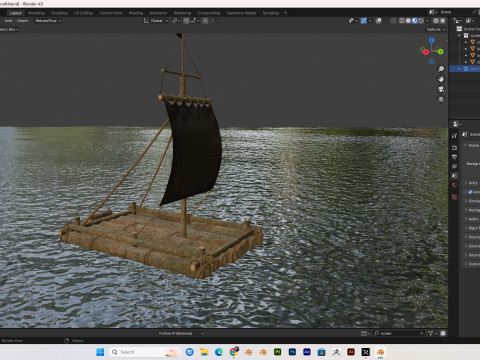
Task: Switch to the UV Editing workspace tab
Action: 83,13
